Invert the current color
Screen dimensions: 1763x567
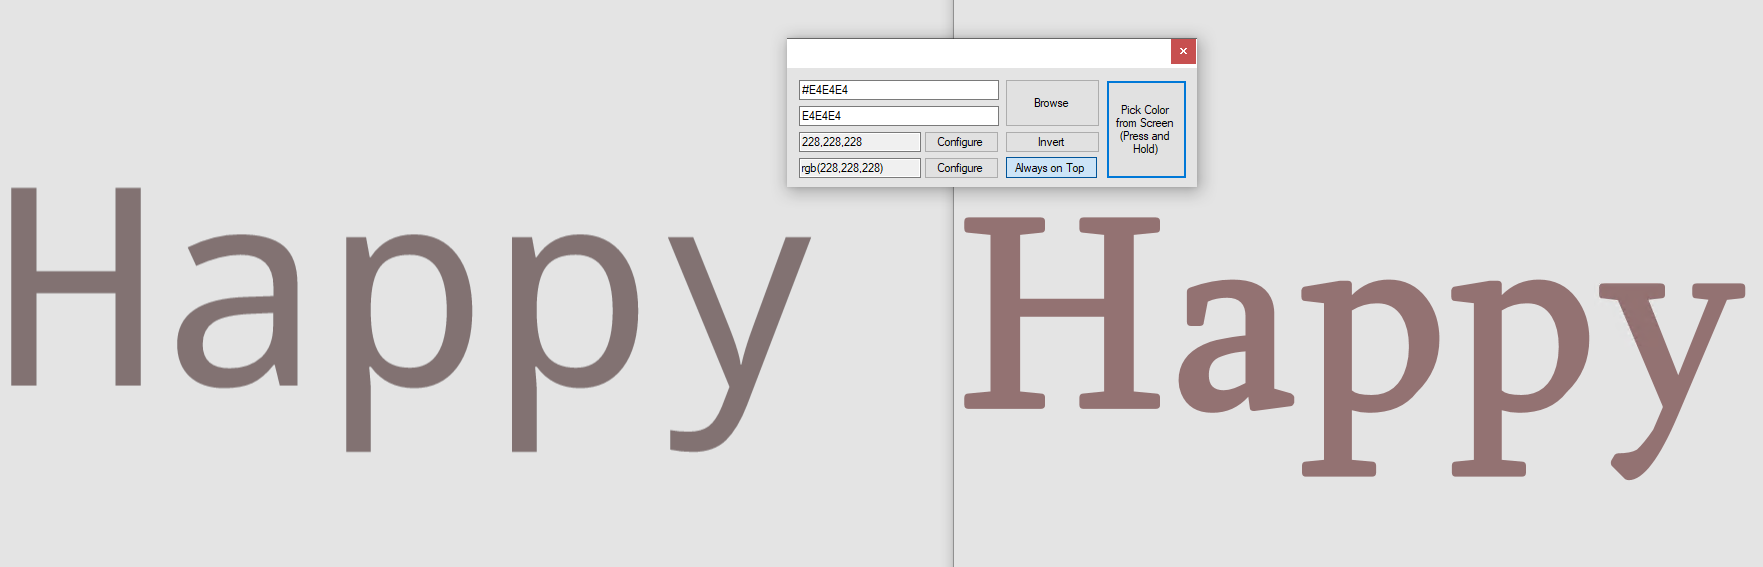tap(1052, 142)
